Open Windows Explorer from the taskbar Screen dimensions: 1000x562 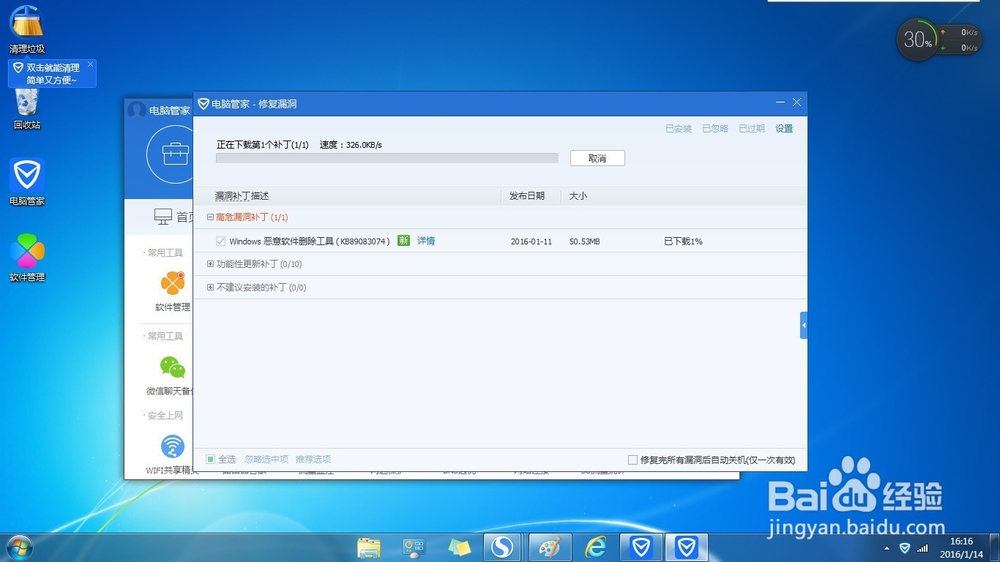coord(368,547)
